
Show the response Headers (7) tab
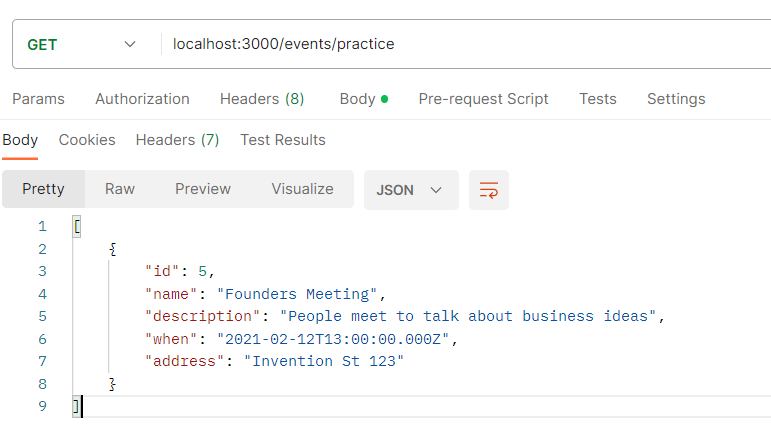[x=177, y=140]
